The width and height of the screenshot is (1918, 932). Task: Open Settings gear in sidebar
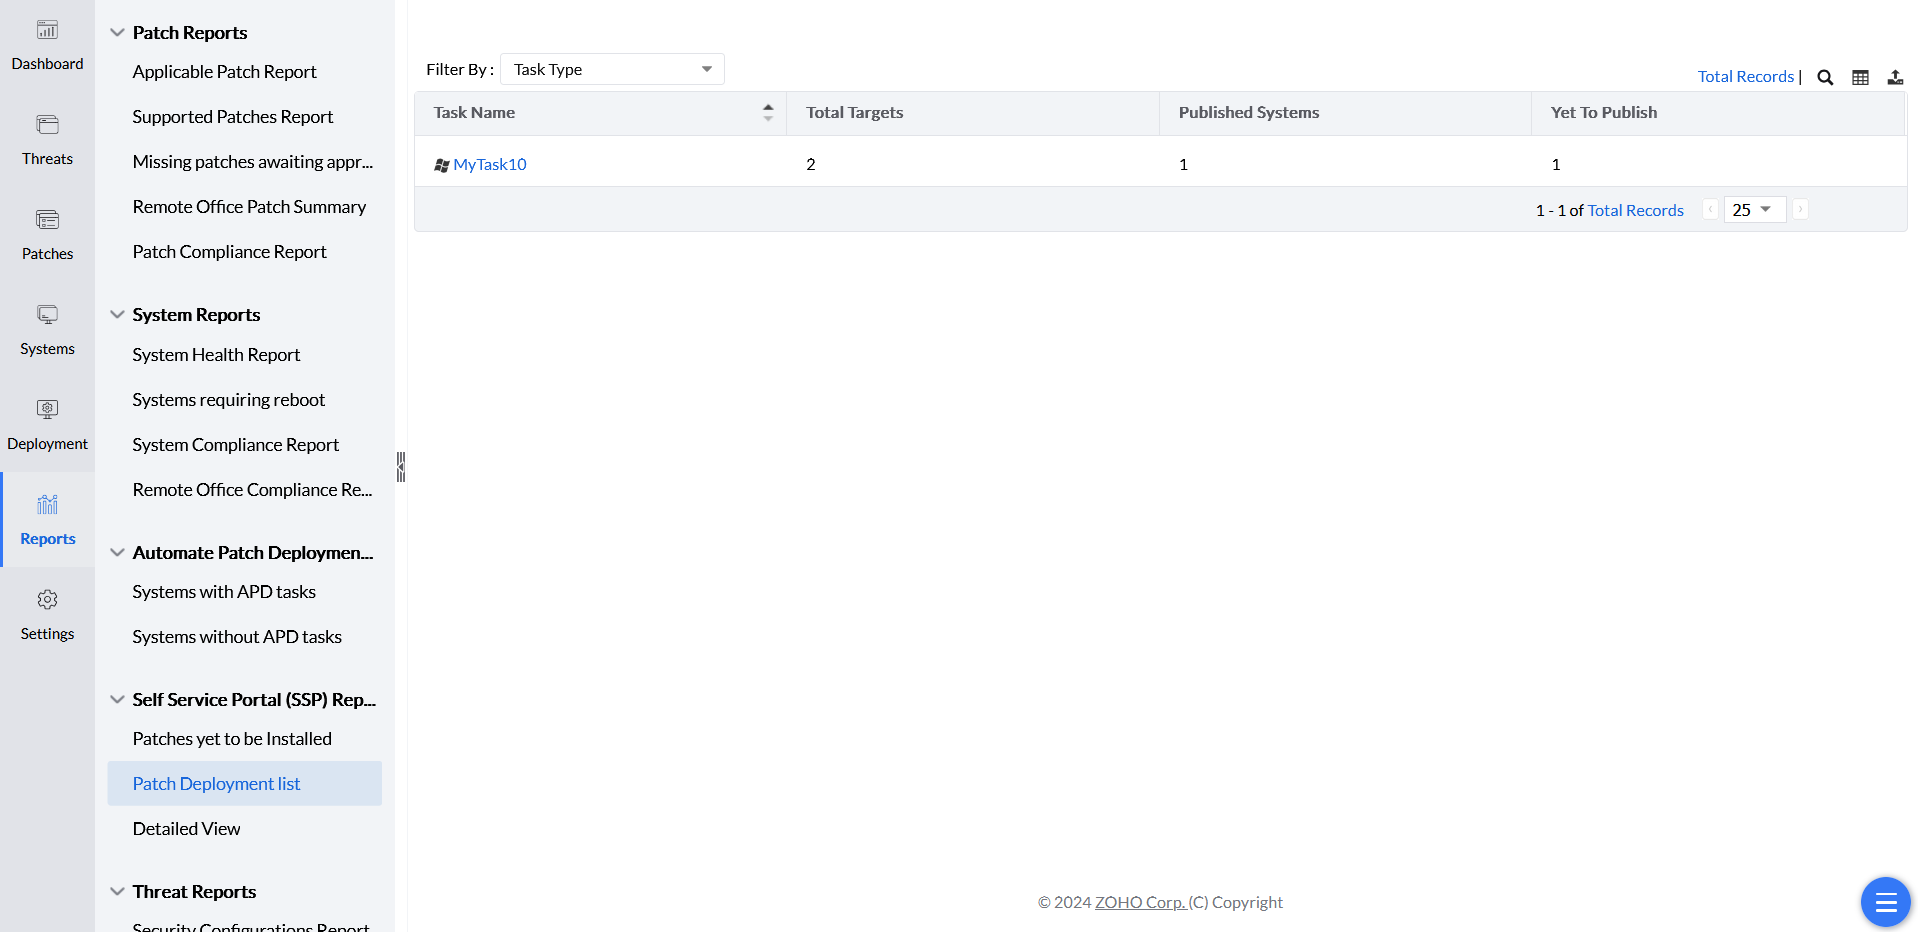[47, 600]
